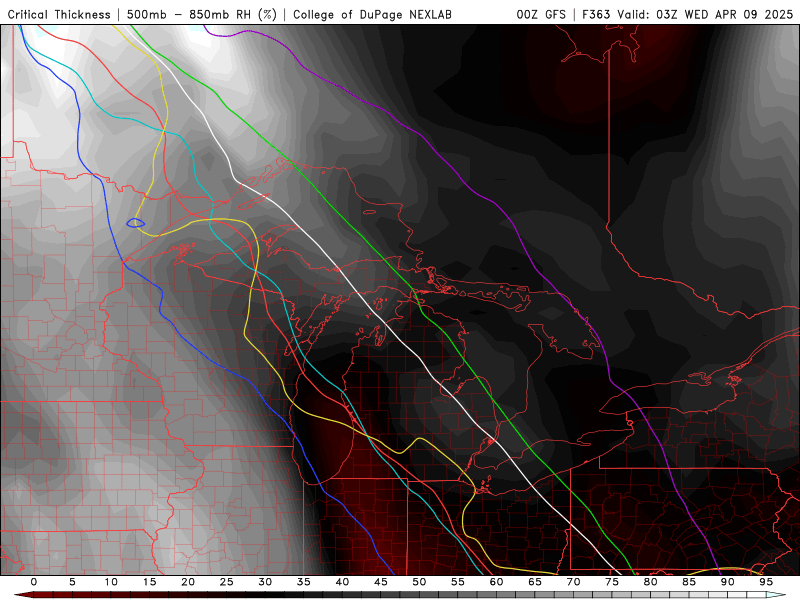Select the '00Z GFS' model run label
The height and width of the screenshot is (600, 800).
click(541, 15)
